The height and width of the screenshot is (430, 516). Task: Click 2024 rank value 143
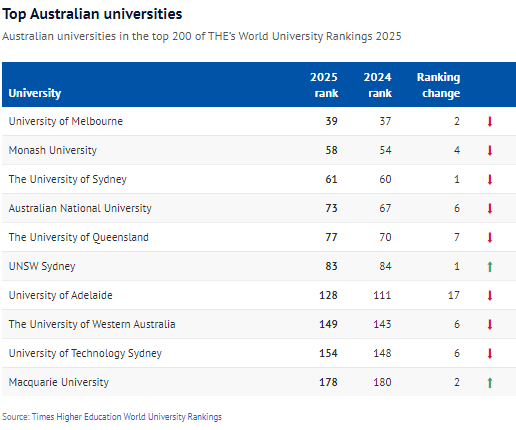[382, 324]
